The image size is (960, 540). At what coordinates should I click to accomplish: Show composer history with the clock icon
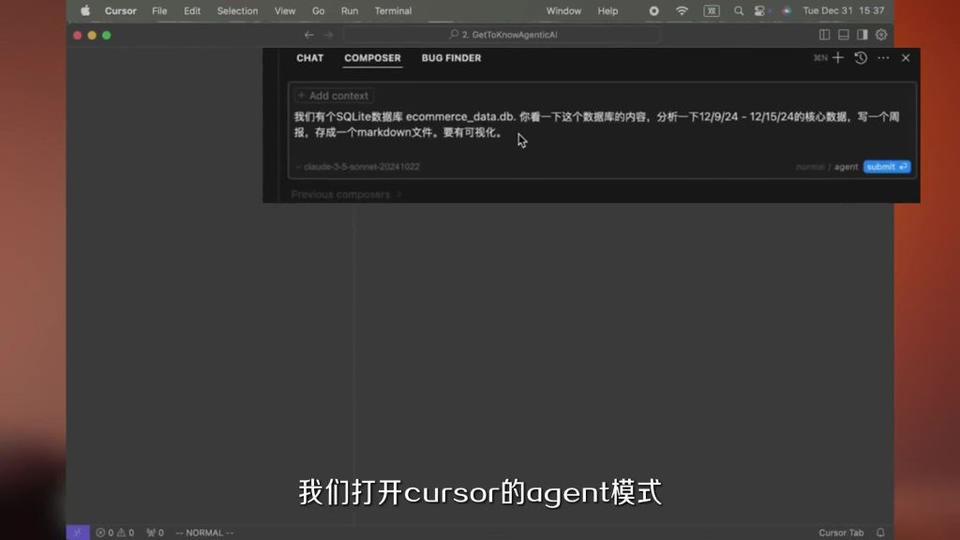pos(861,58)
